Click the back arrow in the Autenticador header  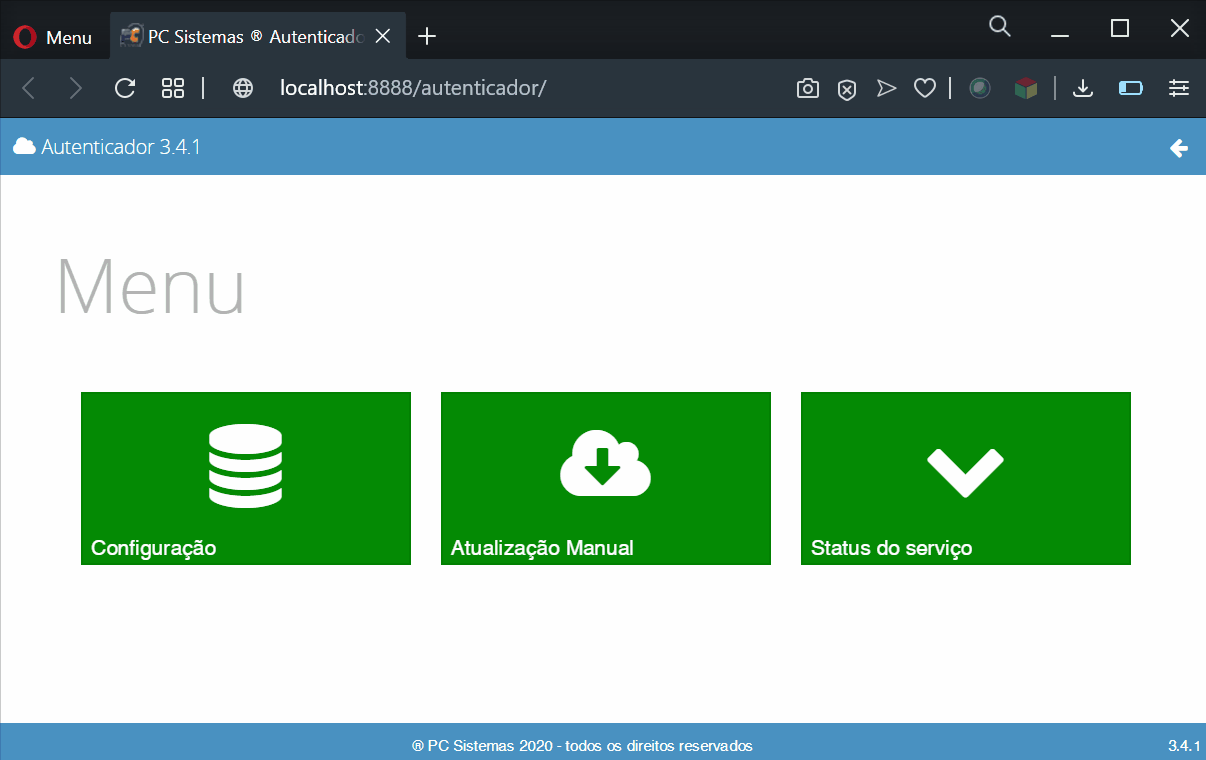[1179, 148]
